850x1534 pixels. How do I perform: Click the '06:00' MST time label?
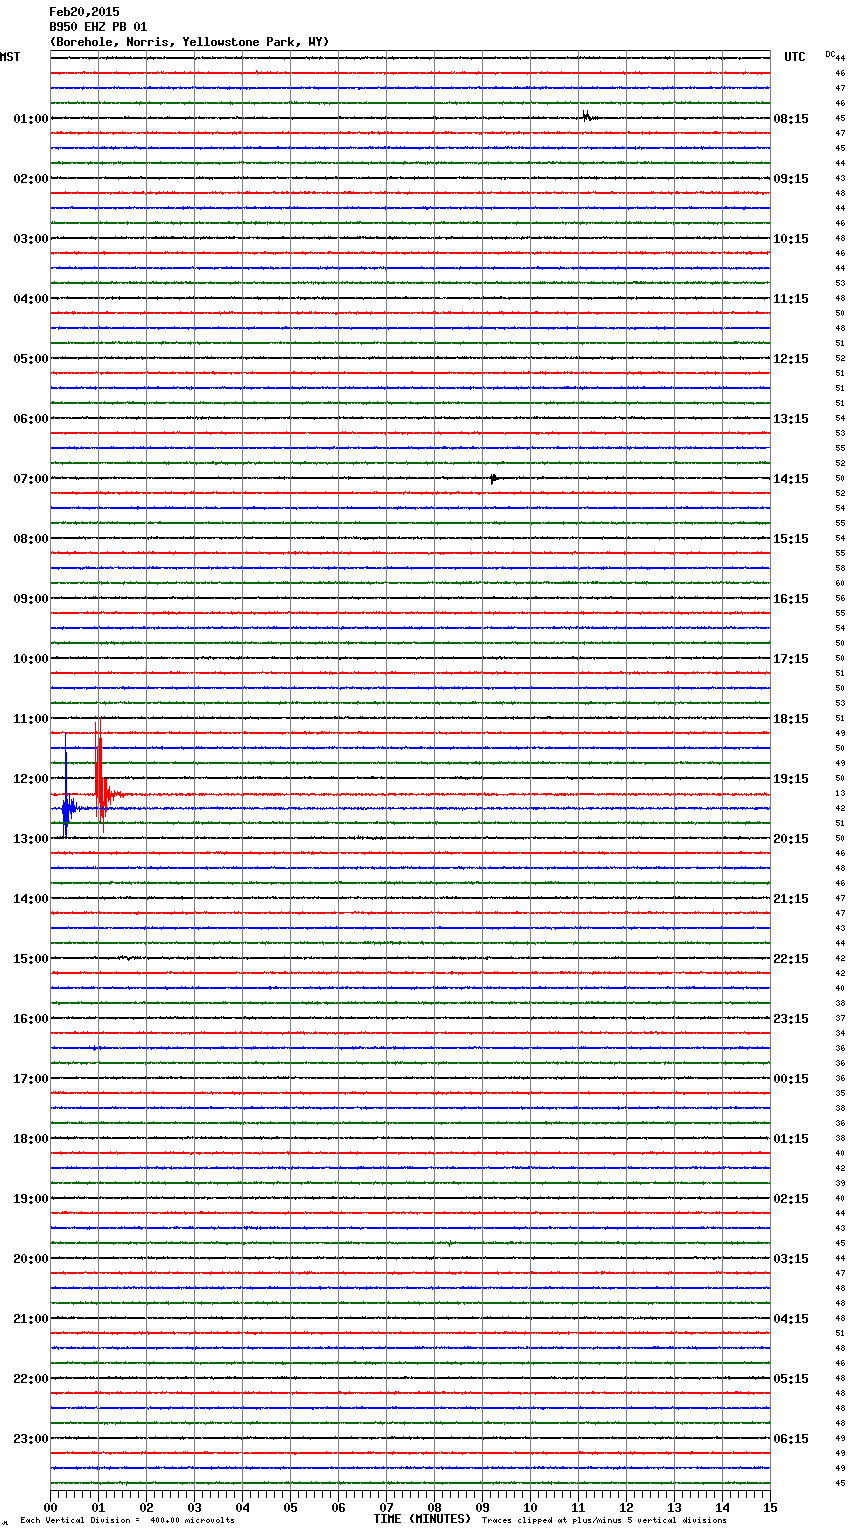(x=31, y=419)
